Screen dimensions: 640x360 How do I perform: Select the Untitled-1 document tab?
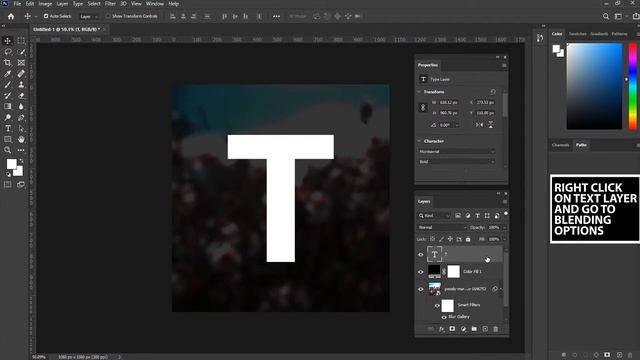point(67,29)
